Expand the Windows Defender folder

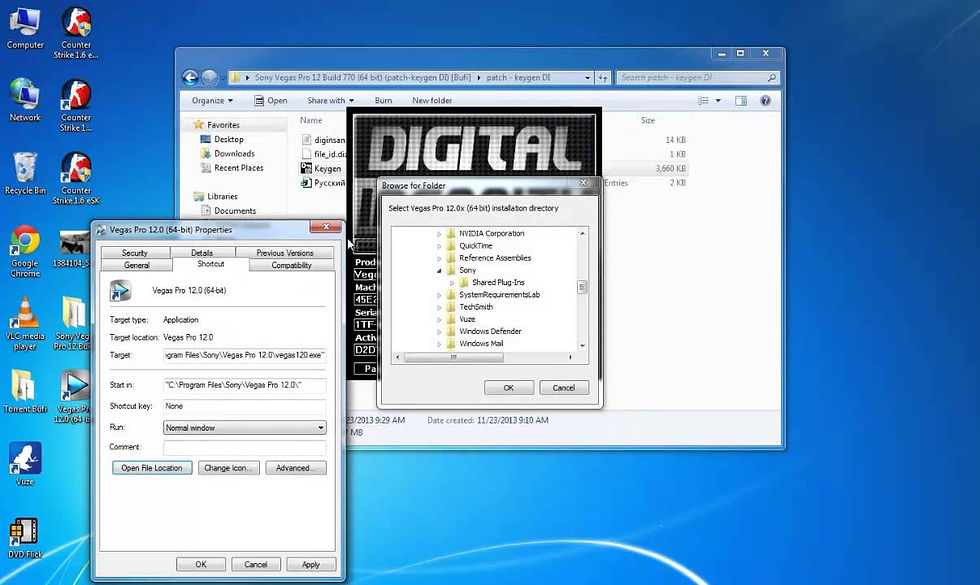pos(439,332)
